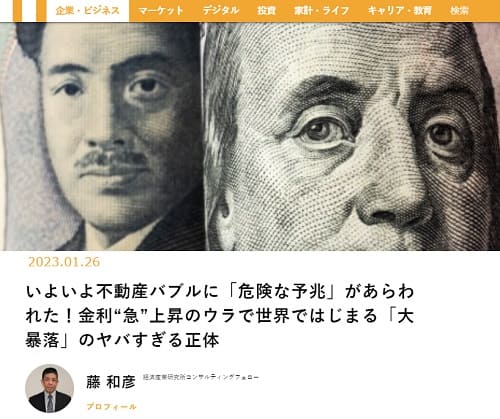The height and width of the screenshot is (419, 500).
Task: Open the 不動産バブル article headline
Action: point(220,316)
